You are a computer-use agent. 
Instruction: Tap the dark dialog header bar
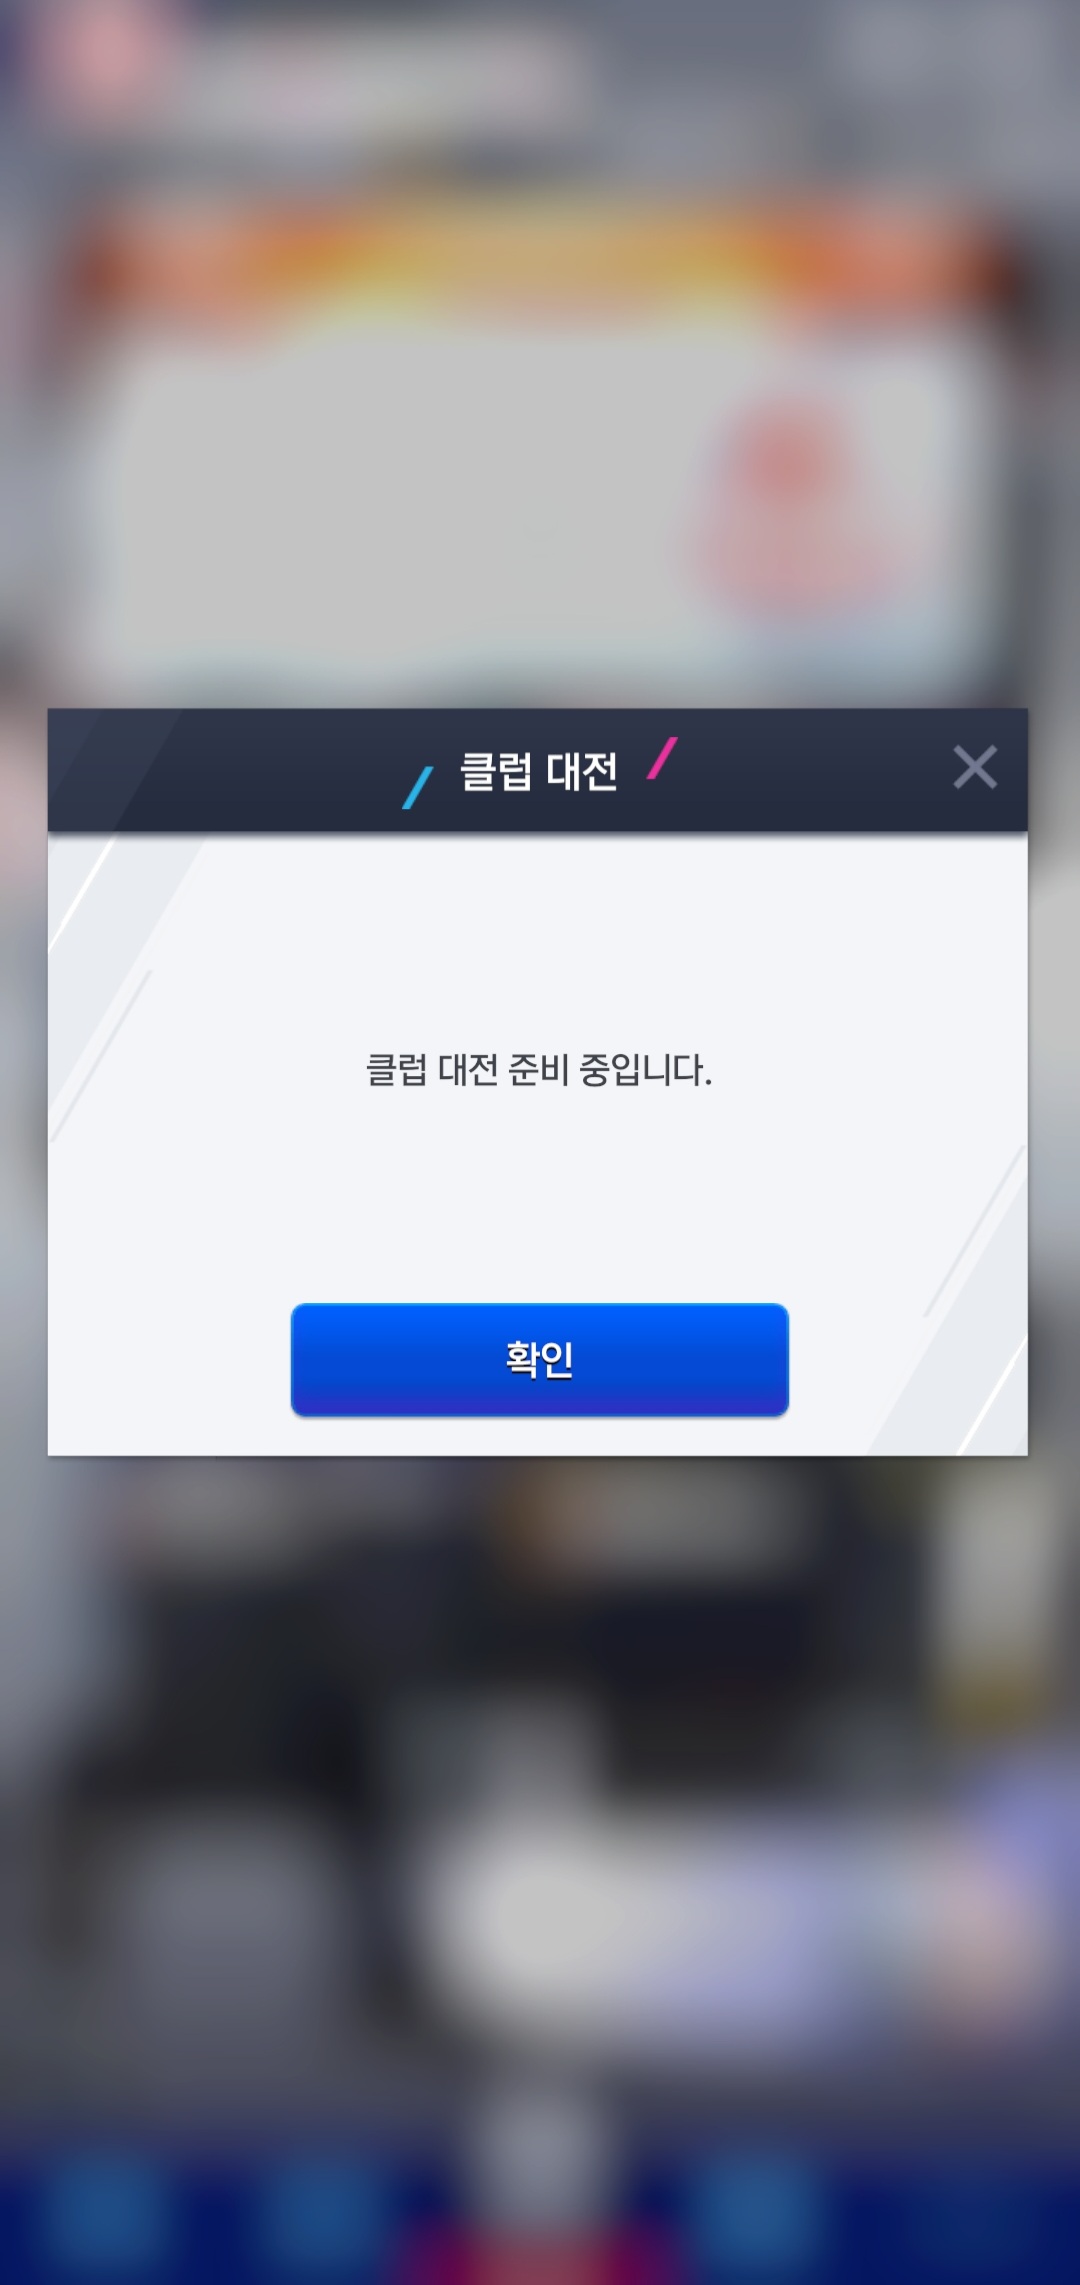(538, 770)
